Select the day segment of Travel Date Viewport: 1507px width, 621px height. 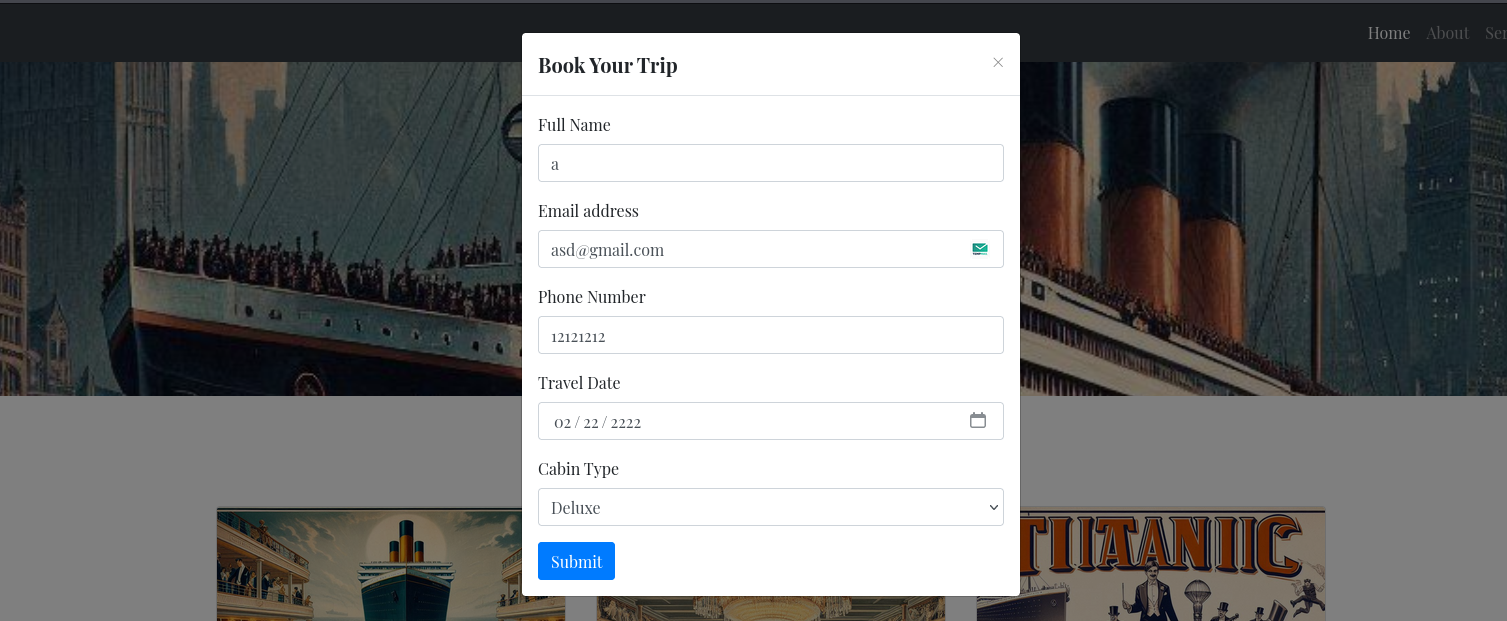click(591, 423)
